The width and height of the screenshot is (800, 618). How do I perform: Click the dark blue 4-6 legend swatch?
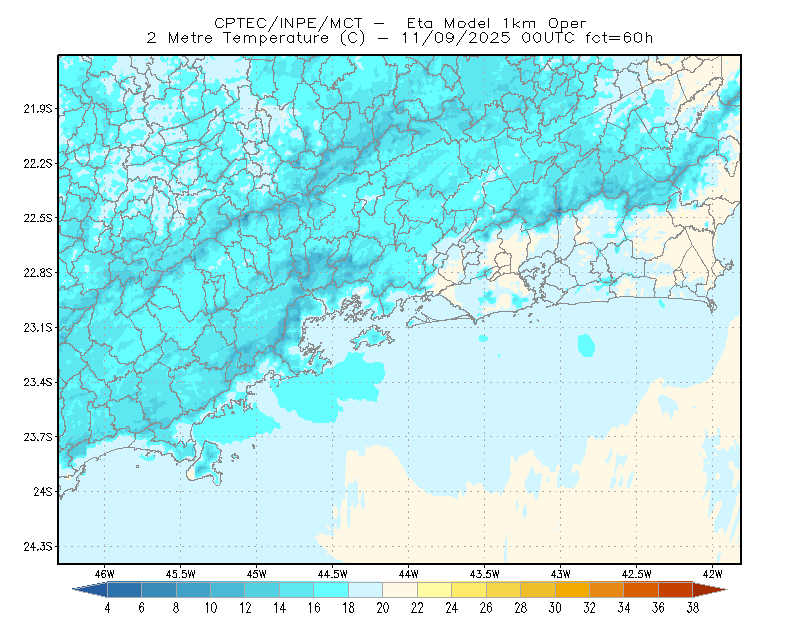(124, 590)
